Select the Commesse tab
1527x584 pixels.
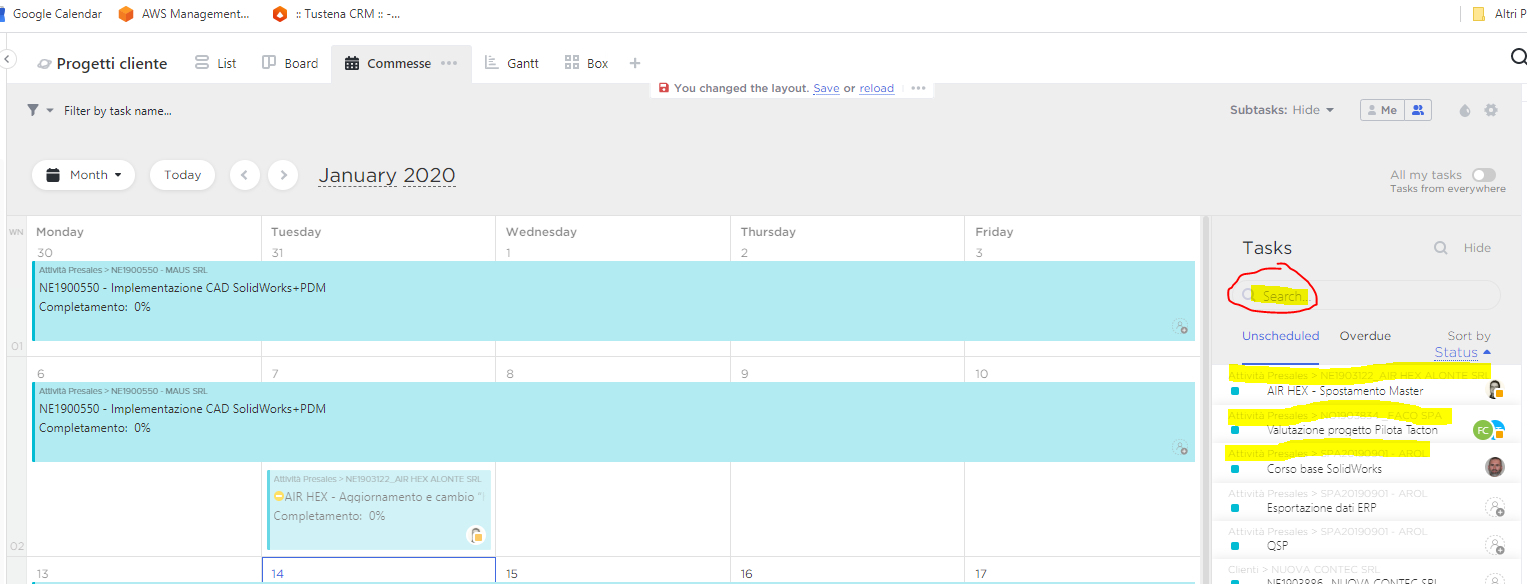click(x=399, y=63)
